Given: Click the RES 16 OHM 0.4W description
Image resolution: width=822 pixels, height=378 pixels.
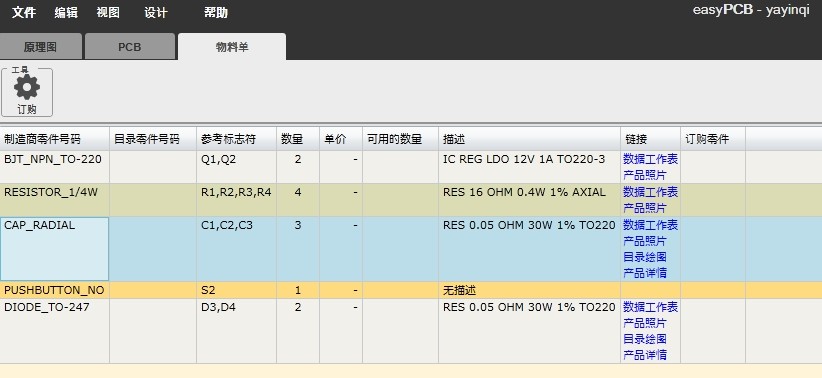Looking at the screenshot, I should (x=524, y=192).
